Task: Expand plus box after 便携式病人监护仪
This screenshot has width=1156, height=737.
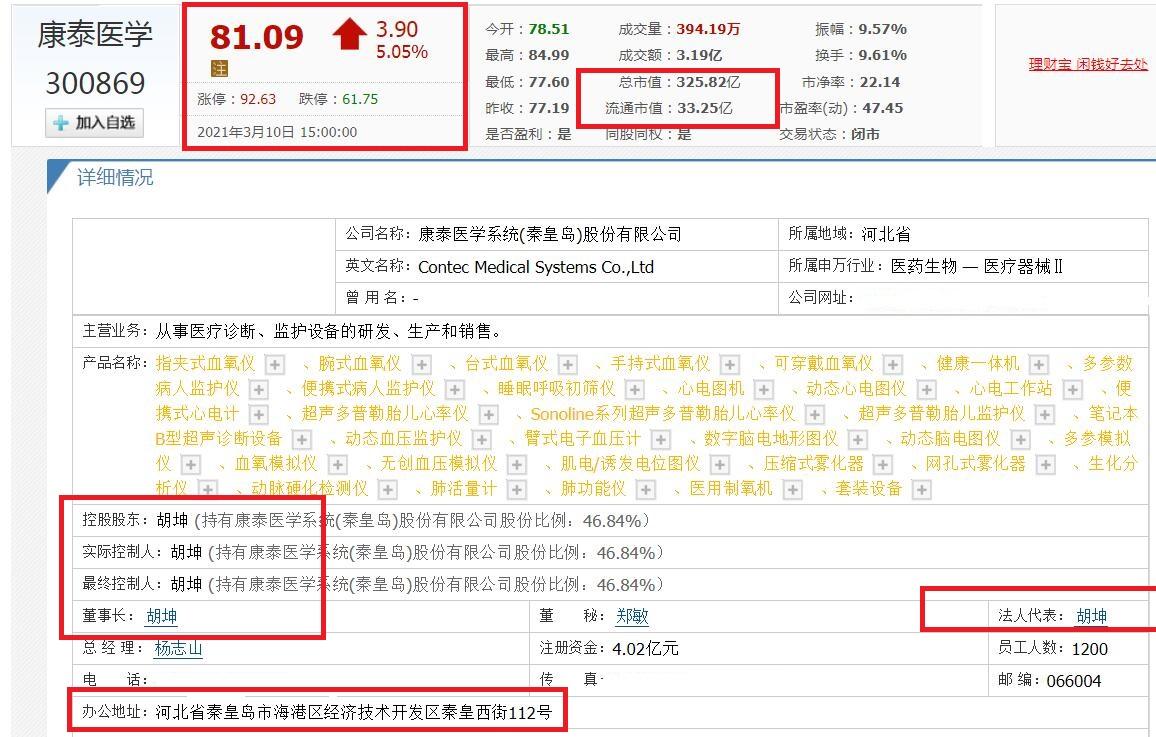Action: coord(455,390)
